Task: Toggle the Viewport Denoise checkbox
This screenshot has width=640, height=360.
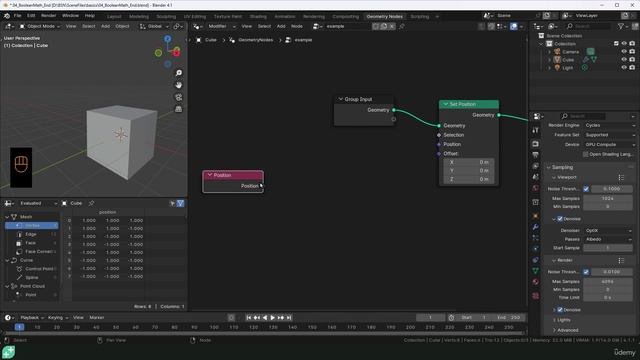Action: tap(560, 219)
